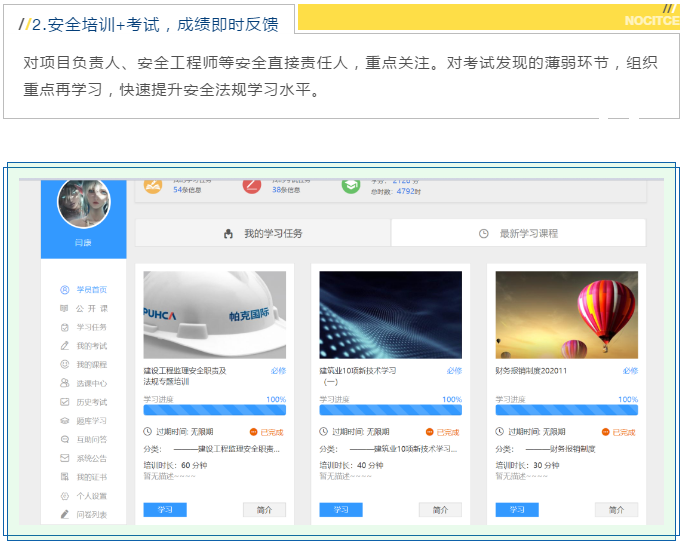Switch to 最新学习课程 tab

(x=518, y=234)
